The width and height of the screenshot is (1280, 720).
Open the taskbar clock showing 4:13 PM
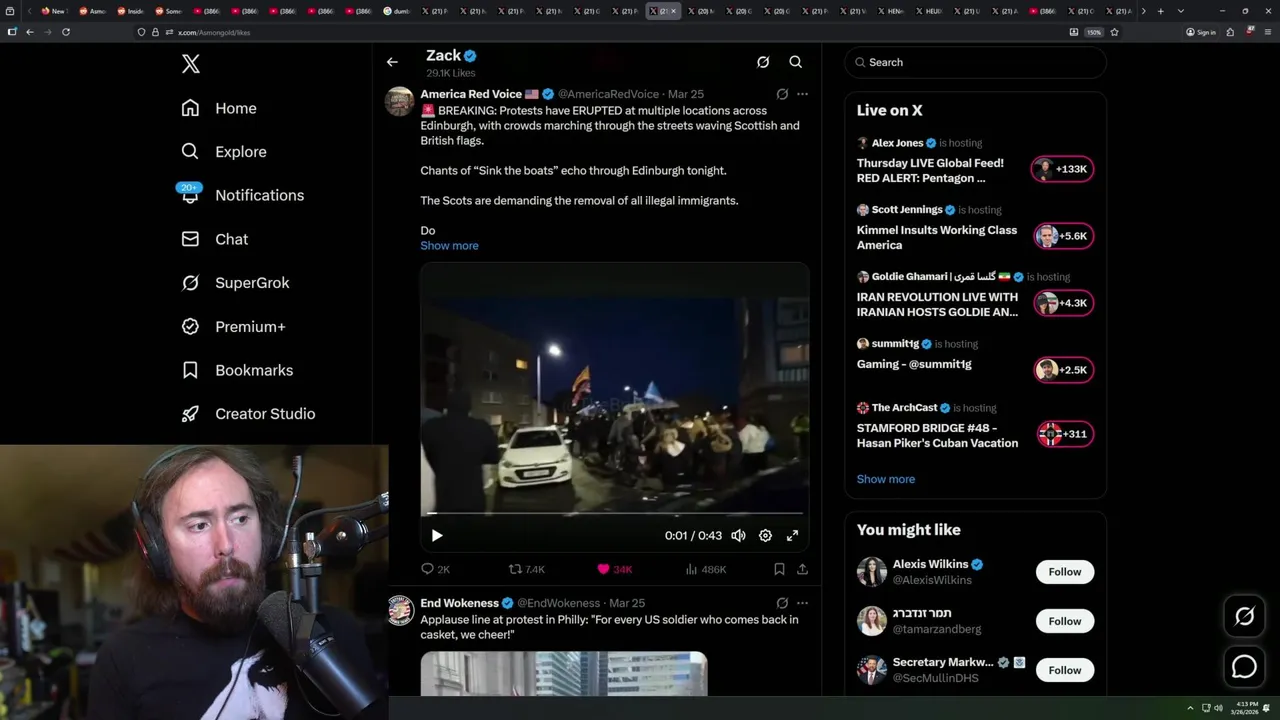[1247, 708]
